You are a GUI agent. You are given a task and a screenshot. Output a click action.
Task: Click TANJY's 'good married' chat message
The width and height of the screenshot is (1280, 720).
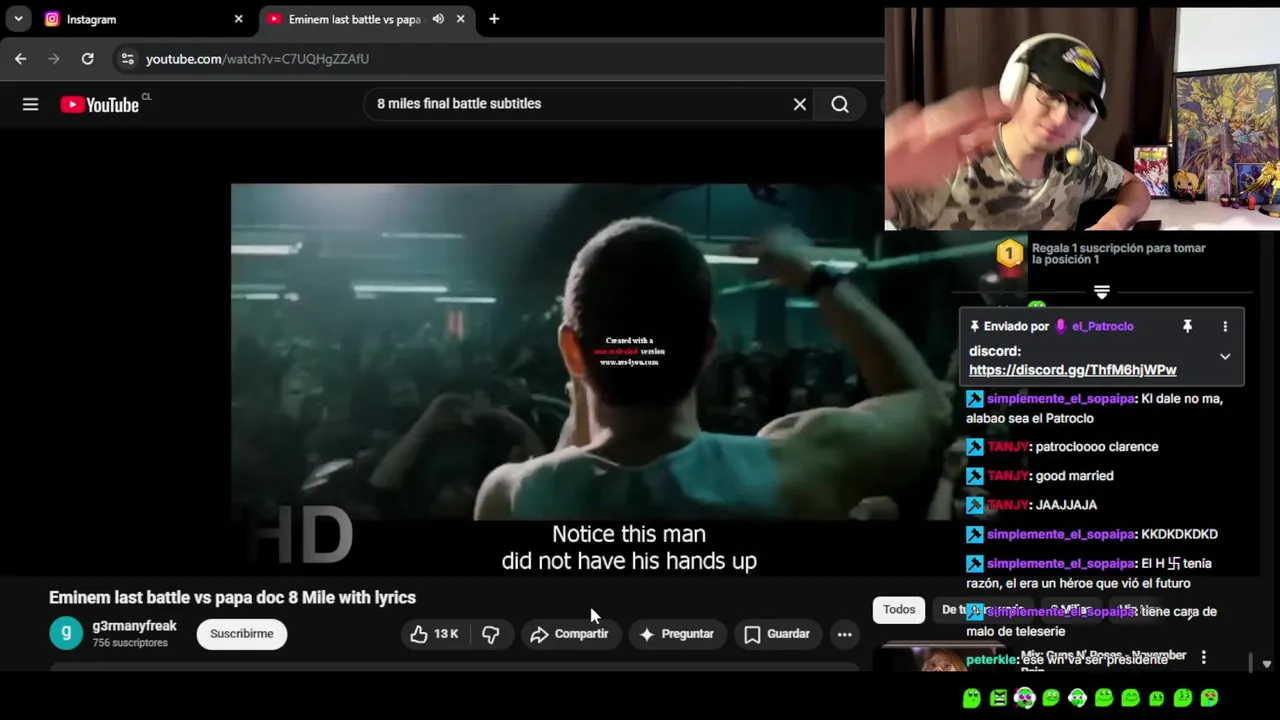(1075, 476)
